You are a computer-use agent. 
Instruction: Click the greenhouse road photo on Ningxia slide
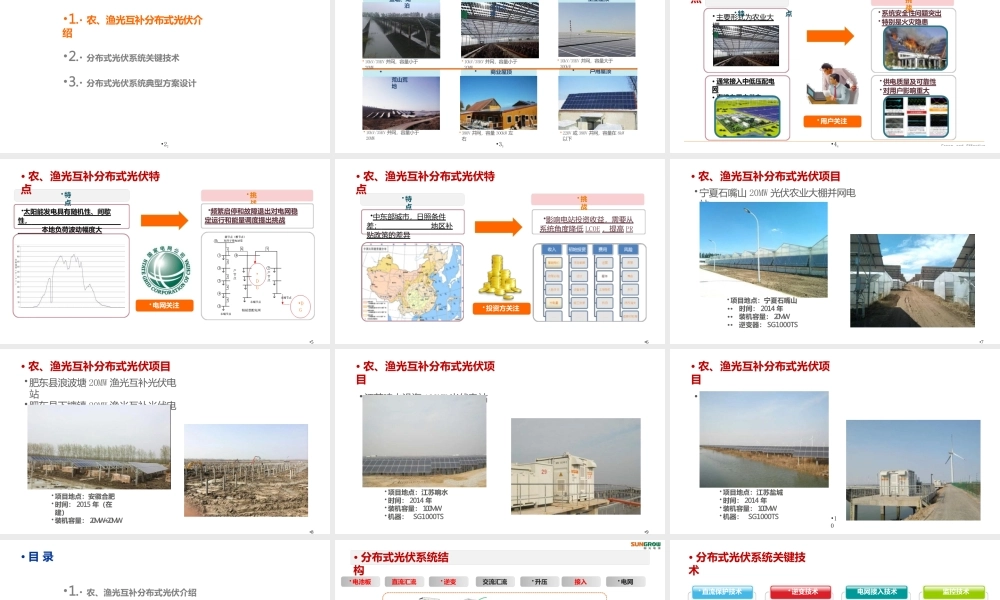[912, 281]
